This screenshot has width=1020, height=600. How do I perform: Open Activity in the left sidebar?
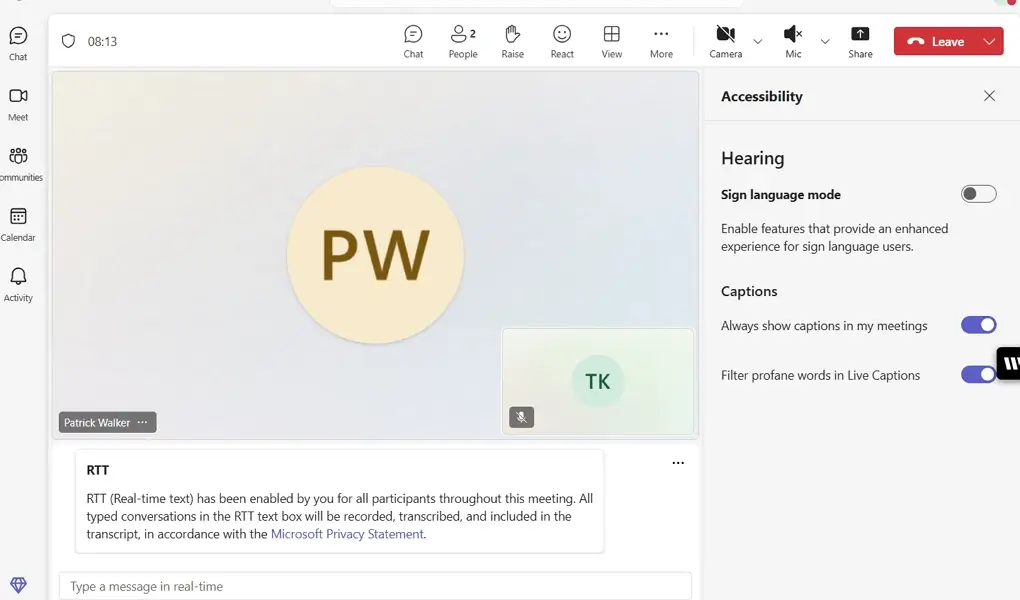(19, 283)
